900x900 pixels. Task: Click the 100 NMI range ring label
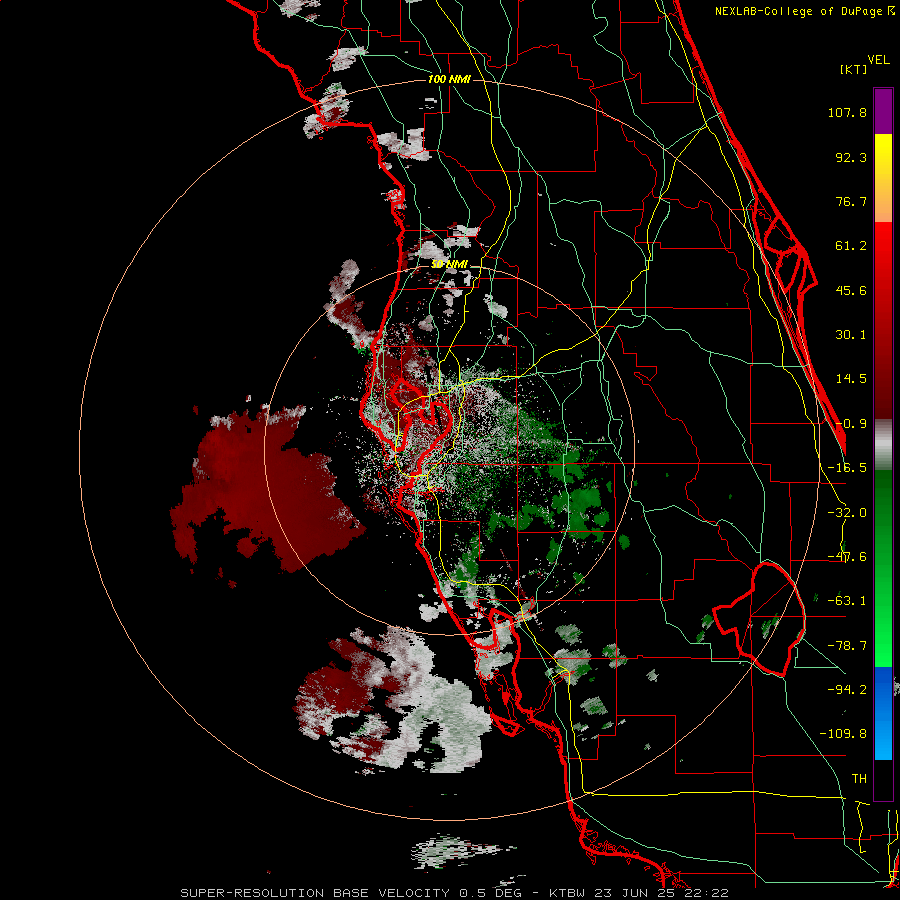[x=449, y=79]
